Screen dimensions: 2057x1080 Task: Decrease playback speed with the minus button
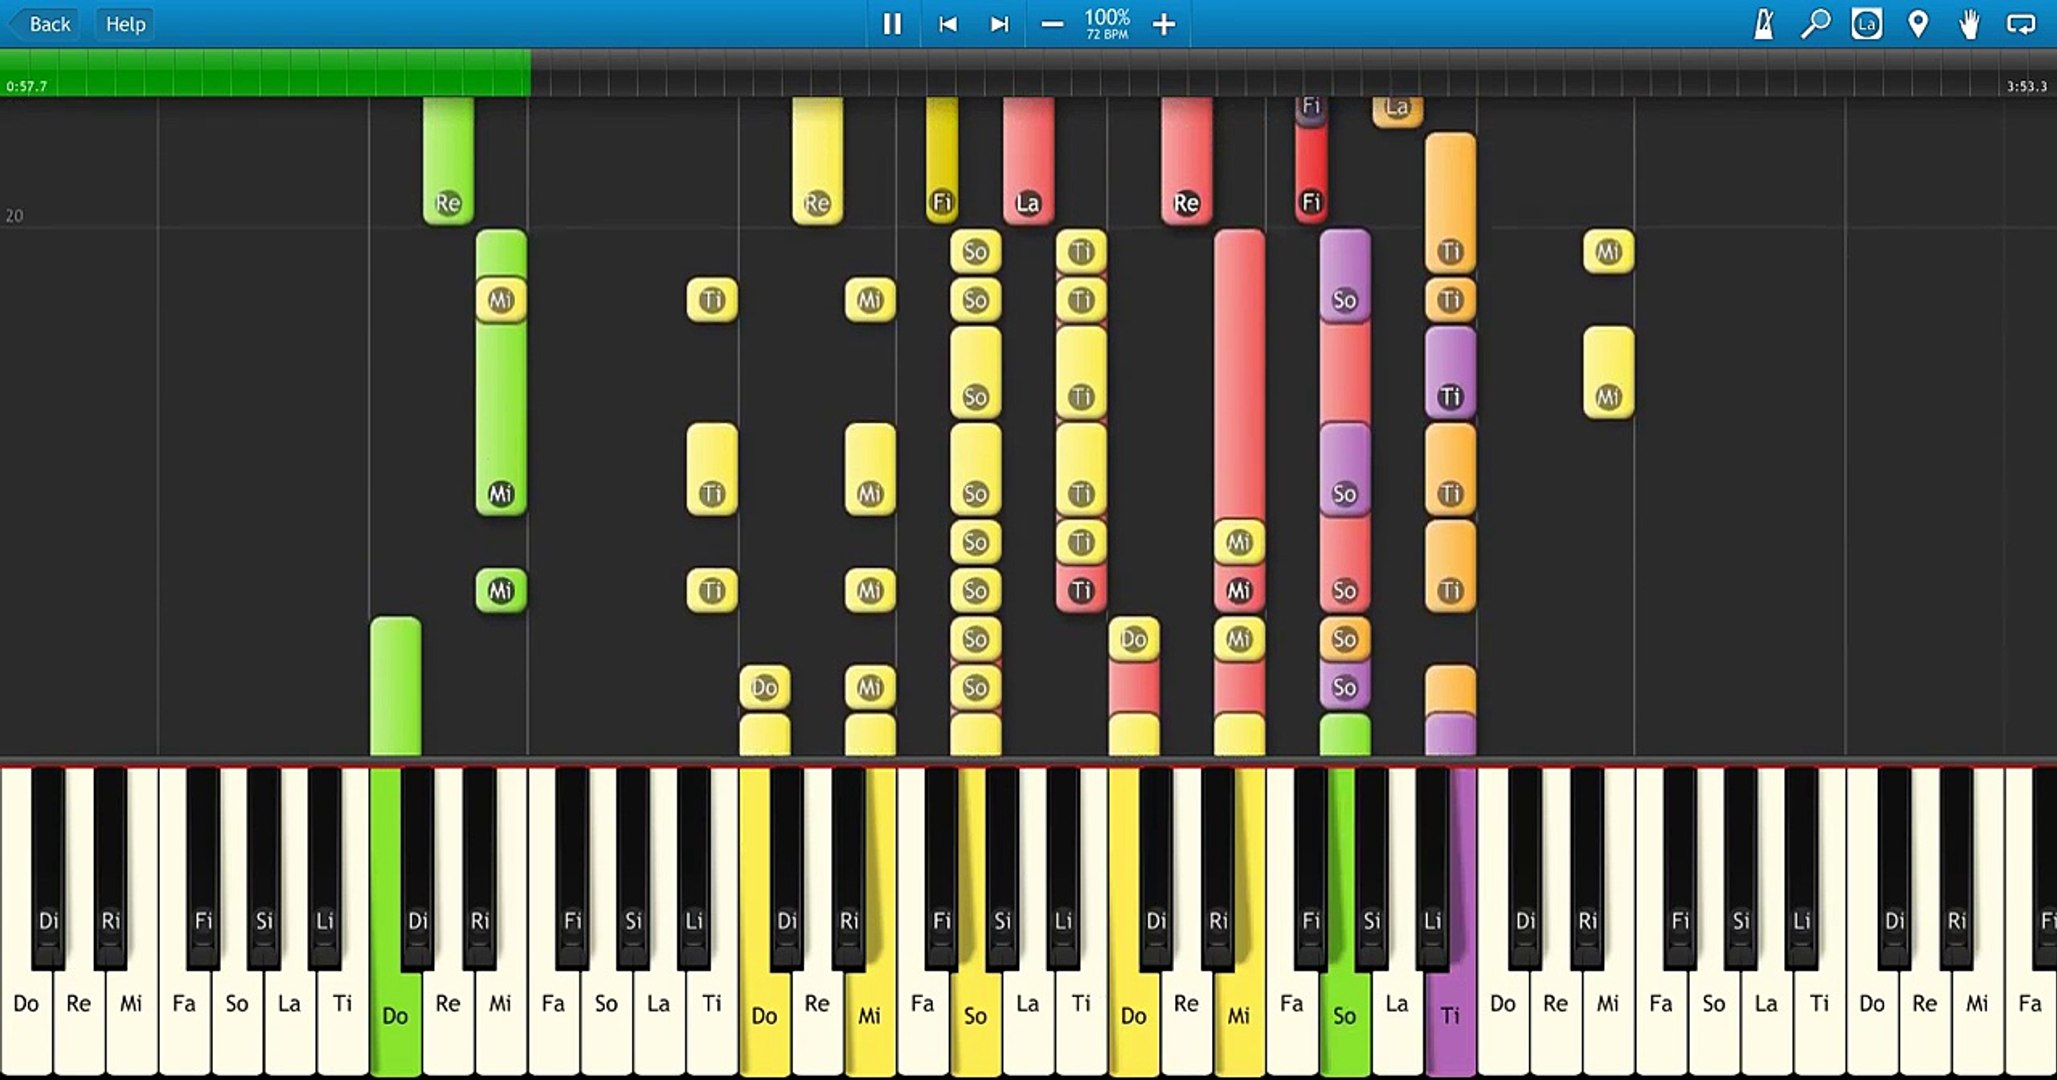(x=1052, y=24)
